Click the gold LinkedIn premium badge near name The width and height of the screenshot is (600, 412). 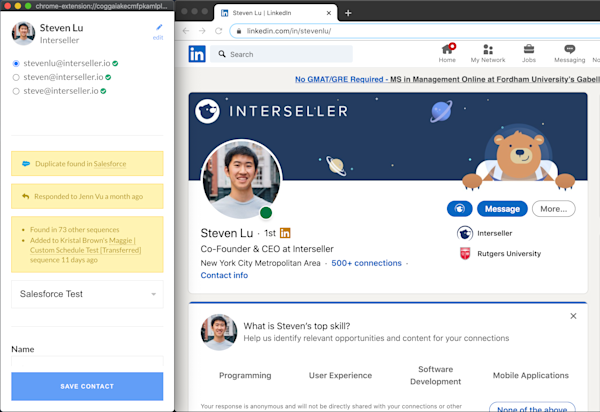285,233
